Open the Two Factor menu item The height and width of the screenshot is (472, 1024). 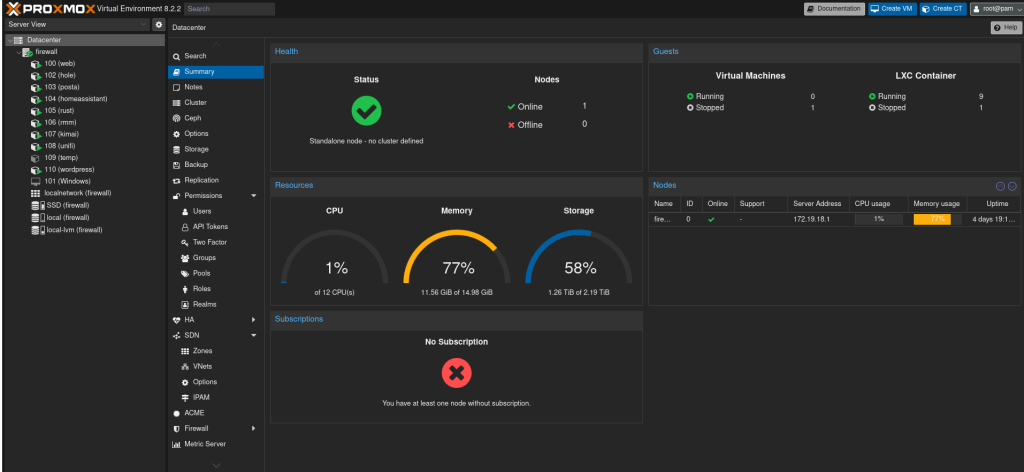216,242
